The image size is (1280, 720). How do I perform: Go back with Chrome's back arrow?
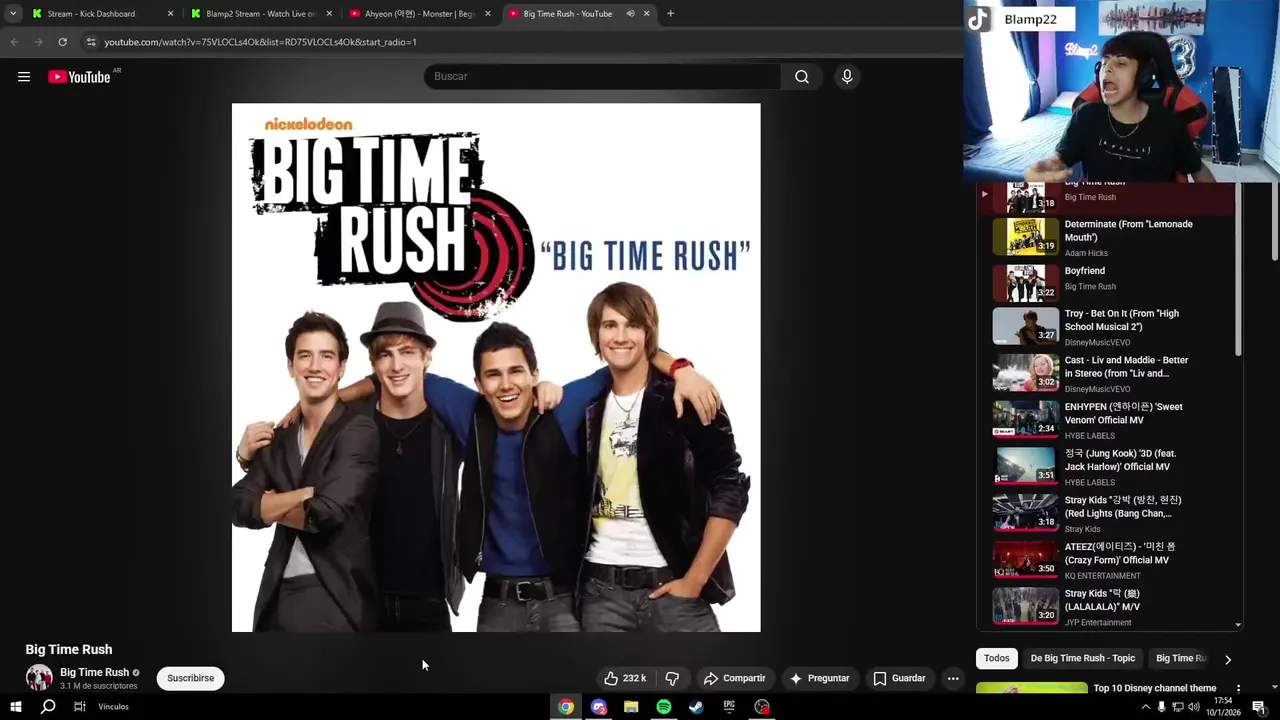(14, 42)
